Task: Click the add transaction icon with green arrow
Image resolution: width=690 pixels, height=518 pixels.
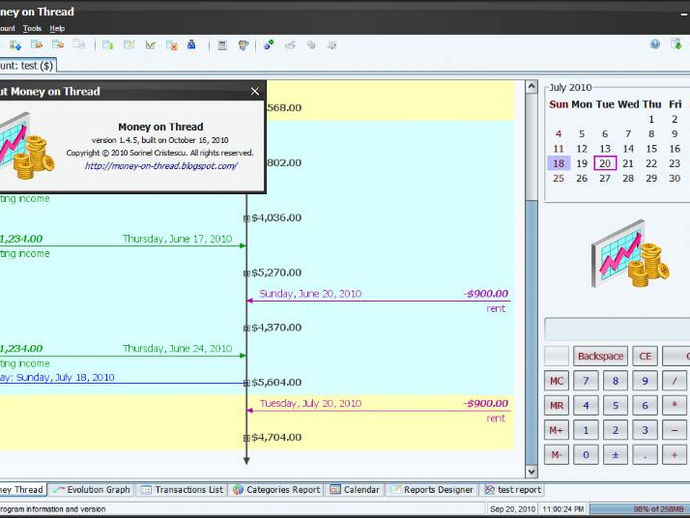Action: [x=108, y=45]
